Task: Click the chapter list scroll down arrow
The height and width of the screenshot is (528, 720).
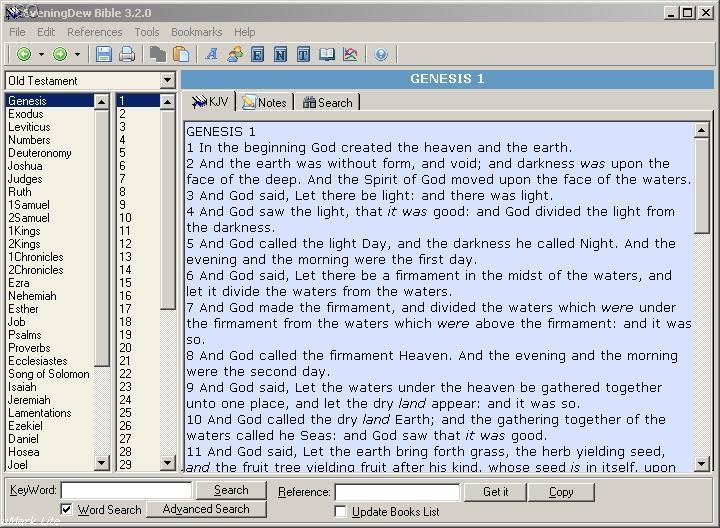Action: [x=168, y=462]
